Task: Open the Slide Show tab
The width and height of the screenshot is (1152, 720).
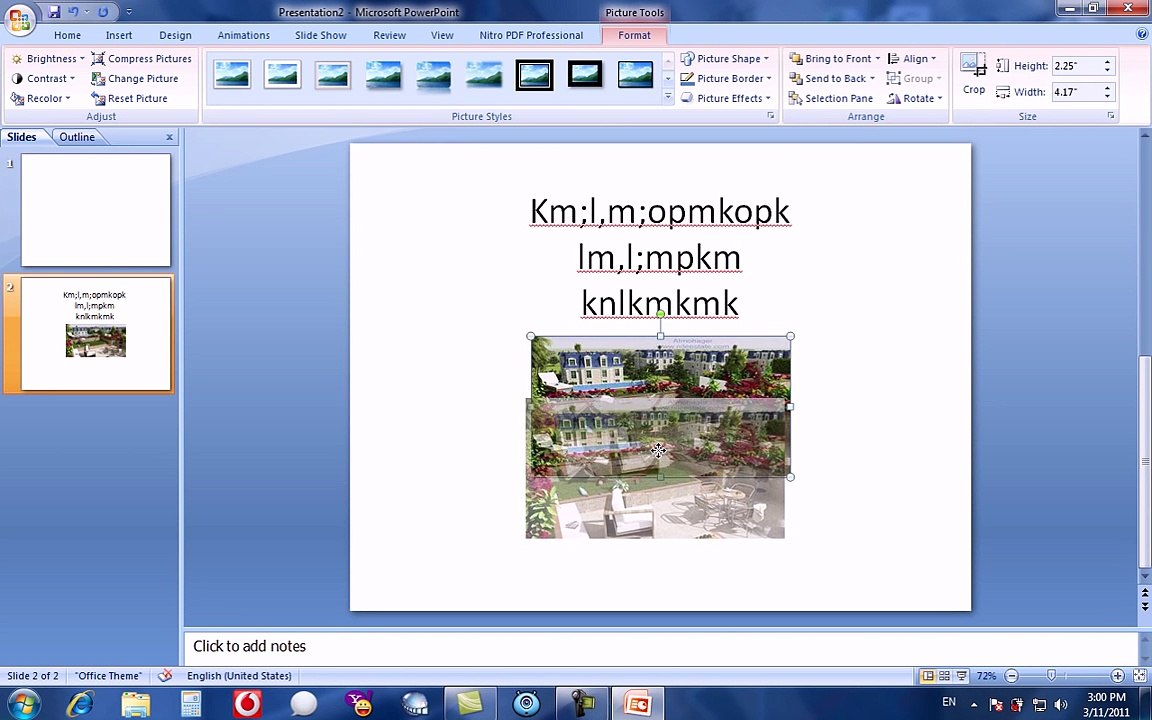Action: coord(320,35)
